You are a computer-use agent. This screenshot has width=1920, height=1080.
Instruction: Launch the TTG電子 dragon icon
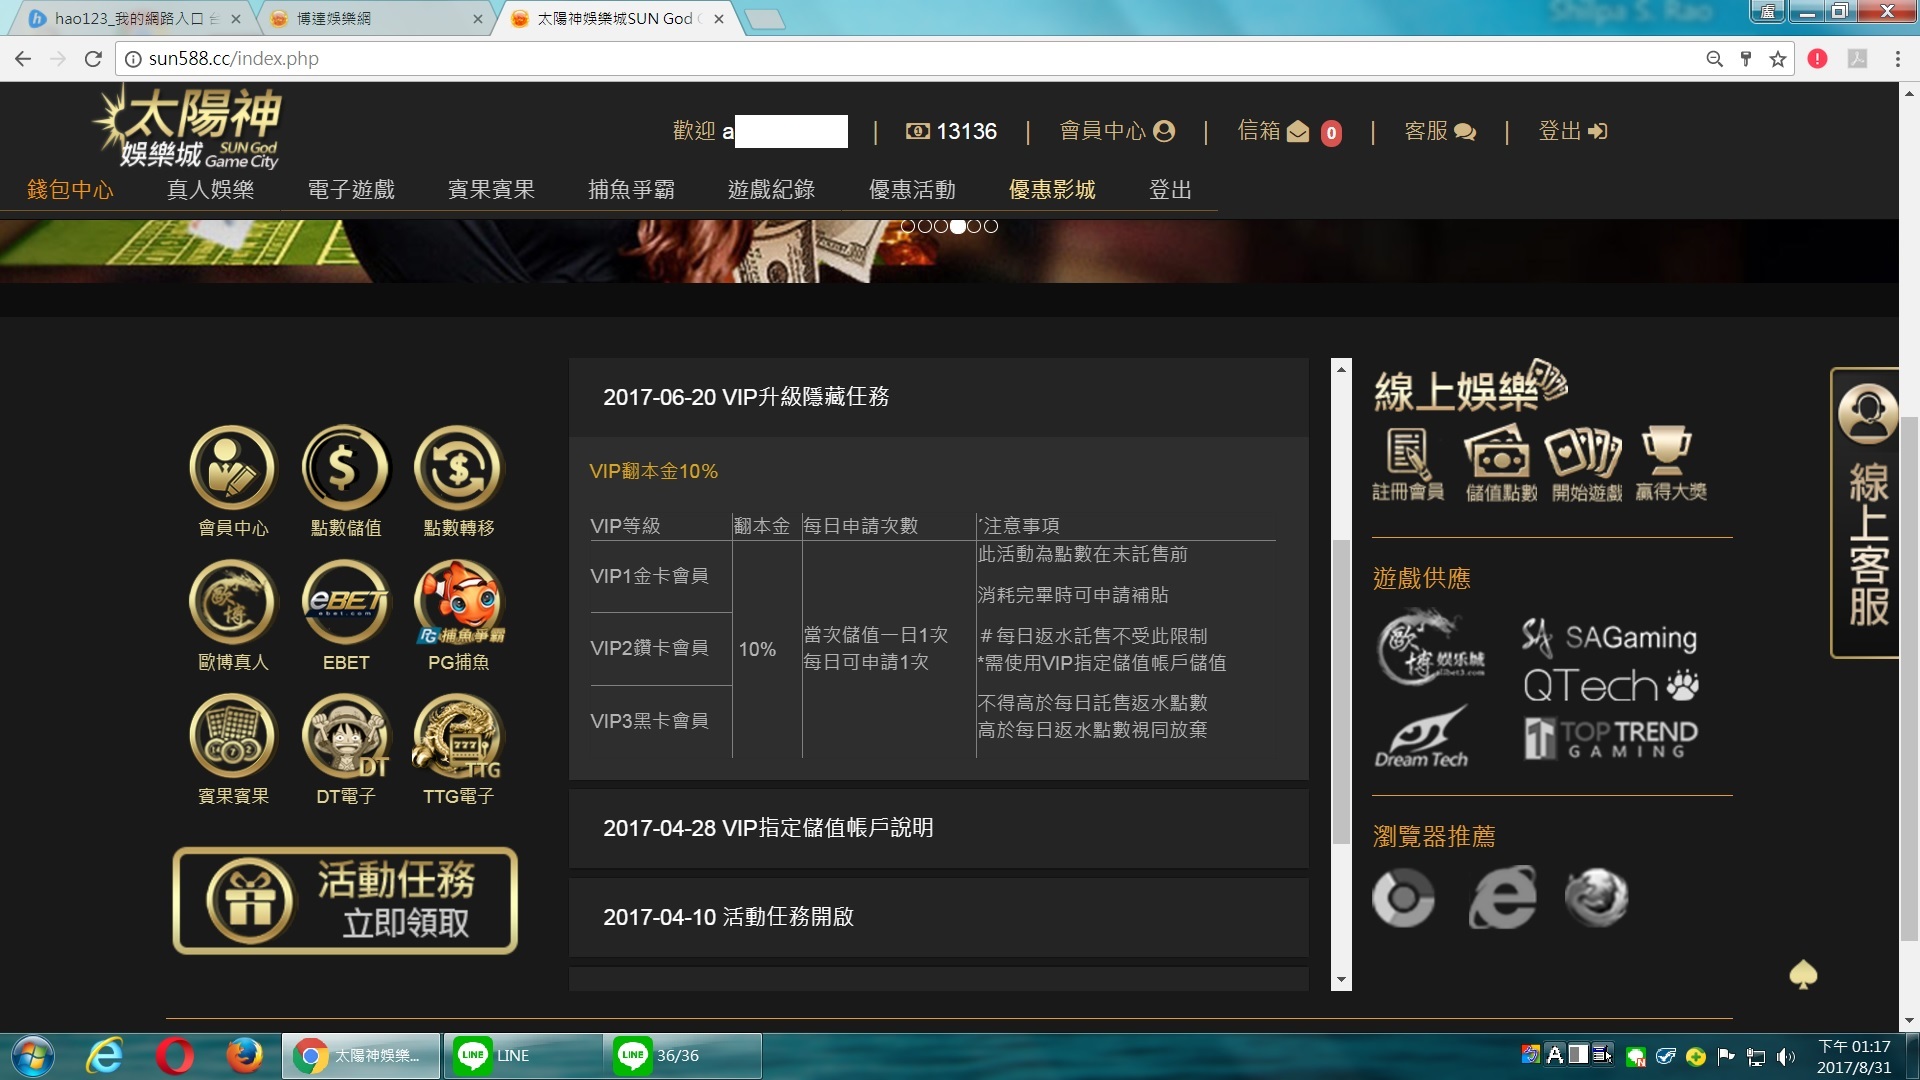[x=458, y=737]
